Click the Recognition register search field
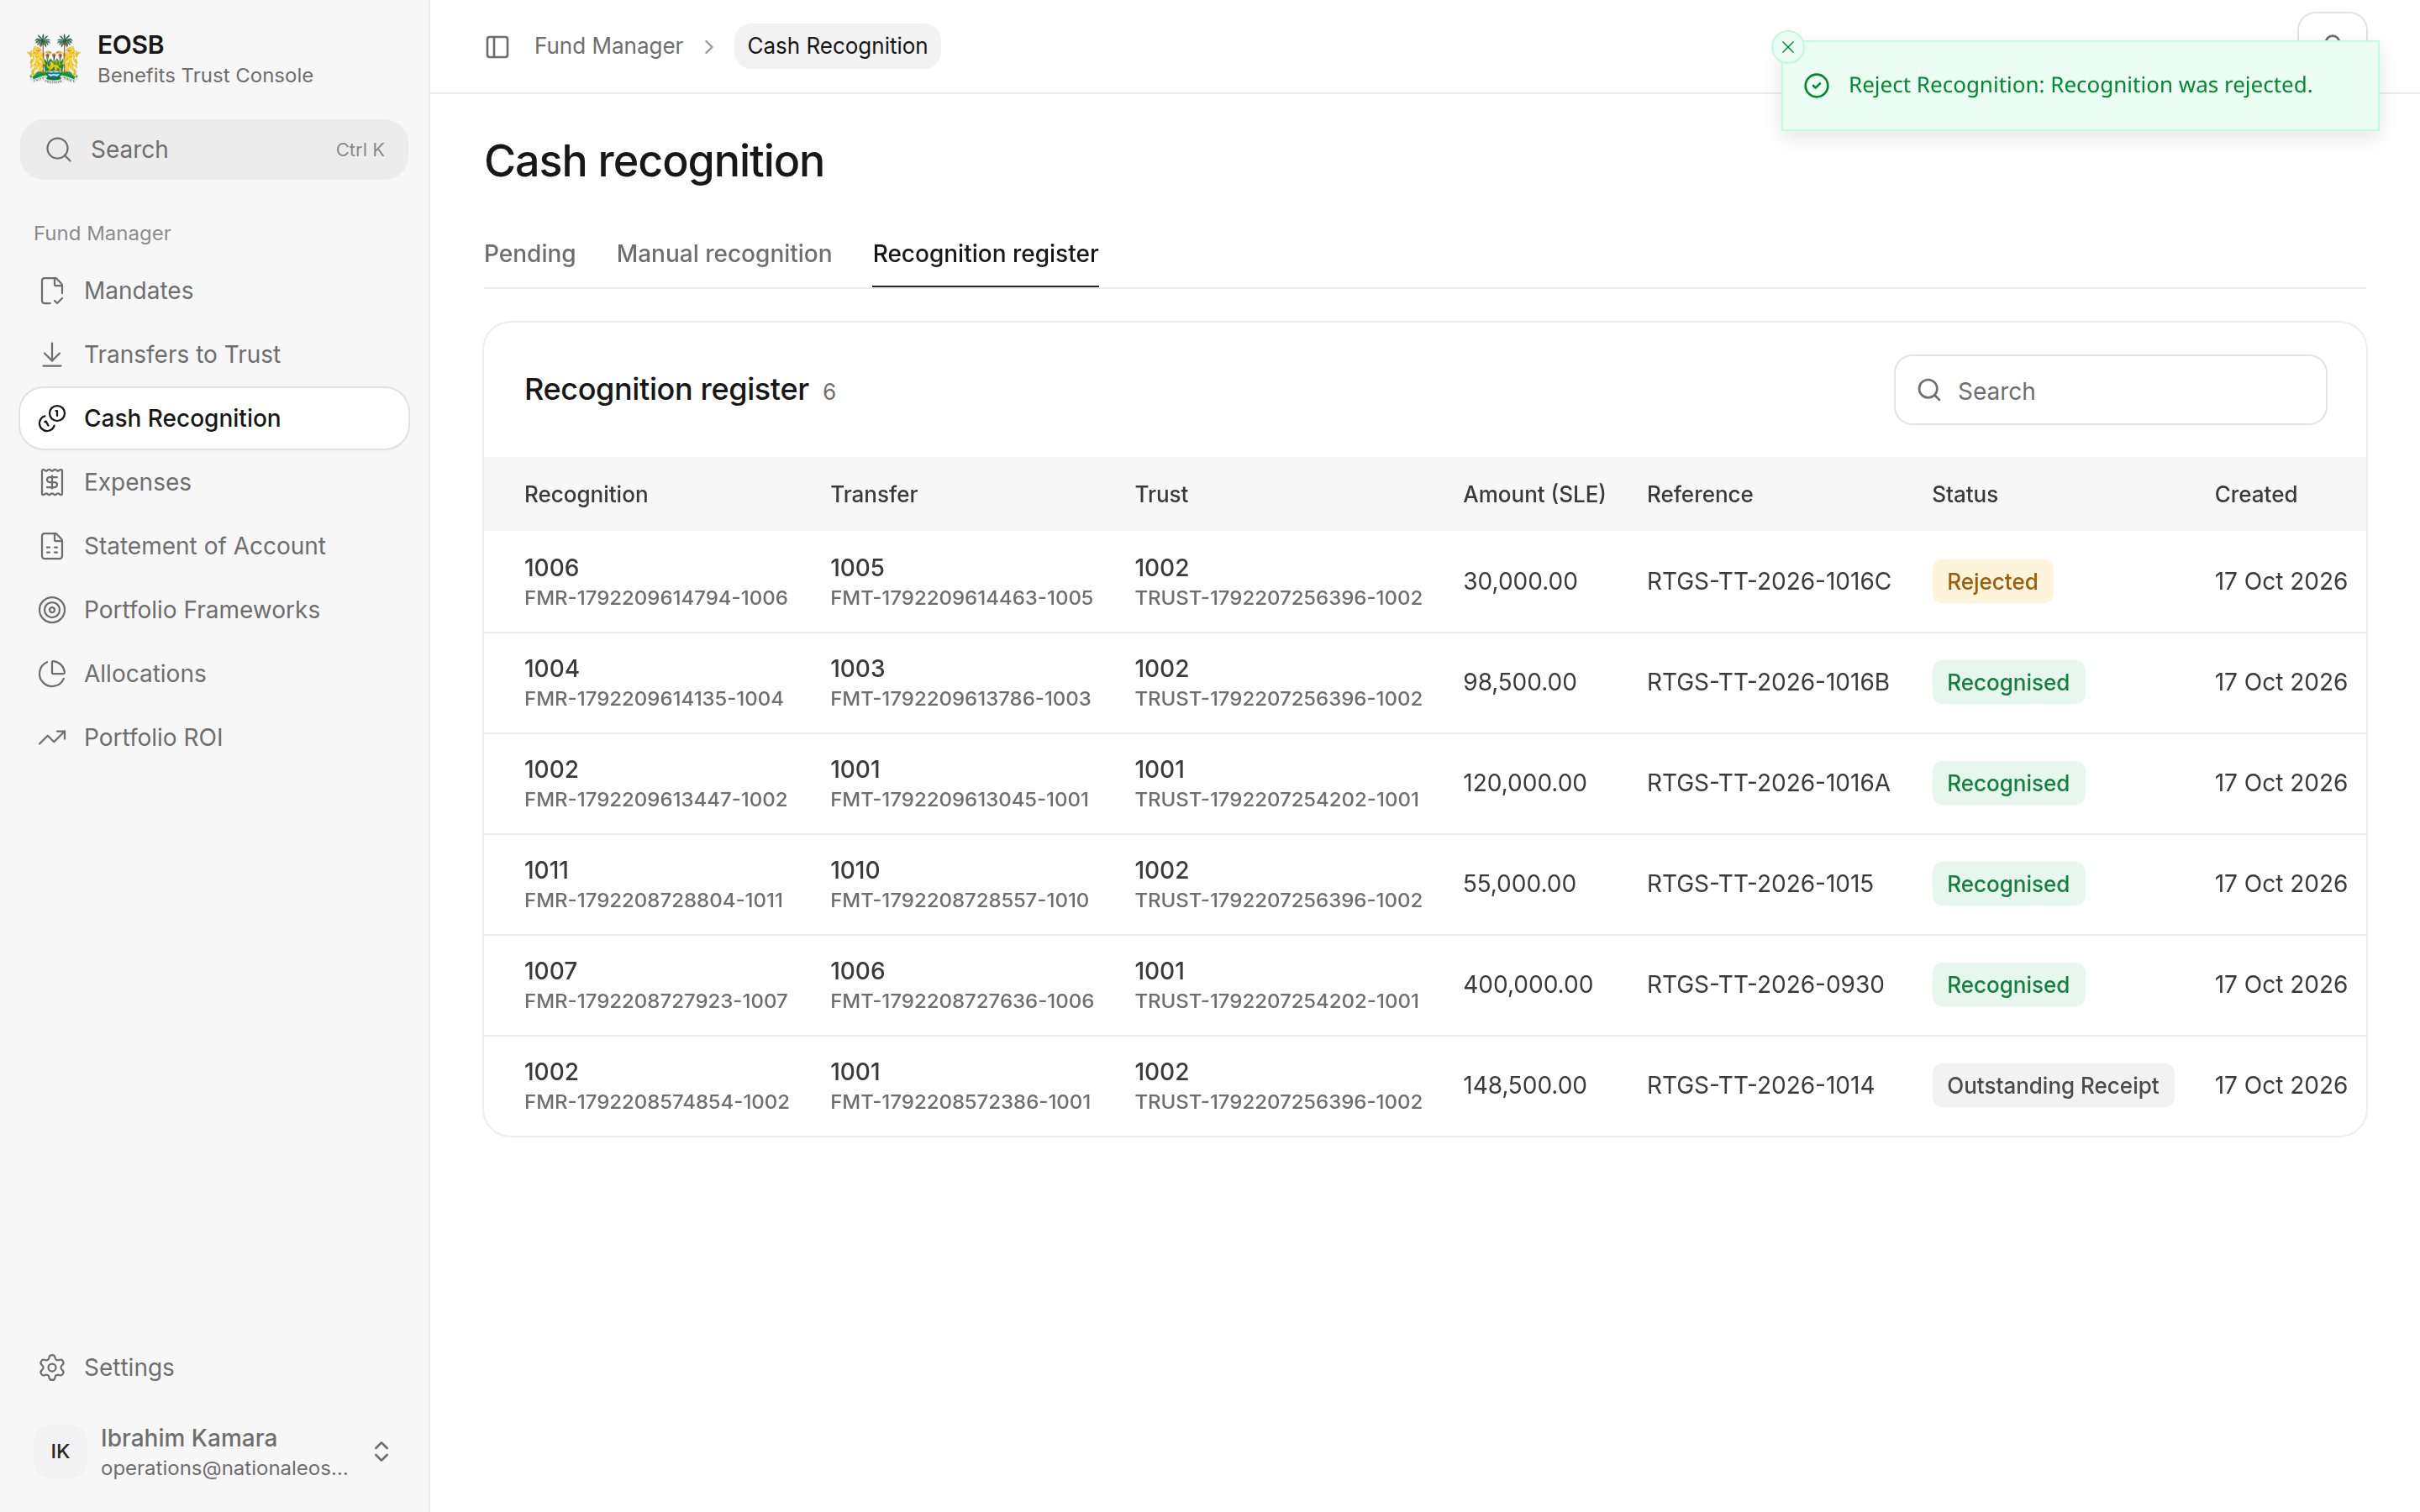Viewport: 2420px width, 1512px height. pos(2110,390)
